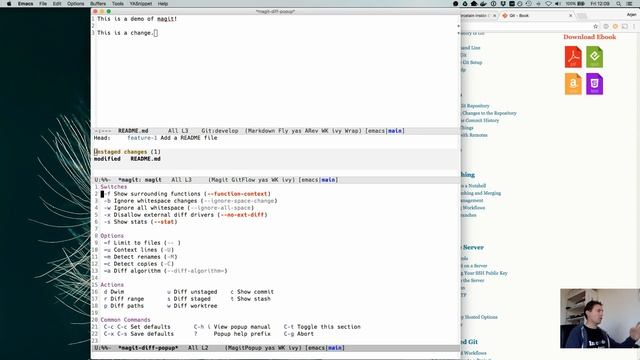The height and width of the screenshot is (360, 640).
Task: Switch to the Git - Book browser tab
Action: 537,16
